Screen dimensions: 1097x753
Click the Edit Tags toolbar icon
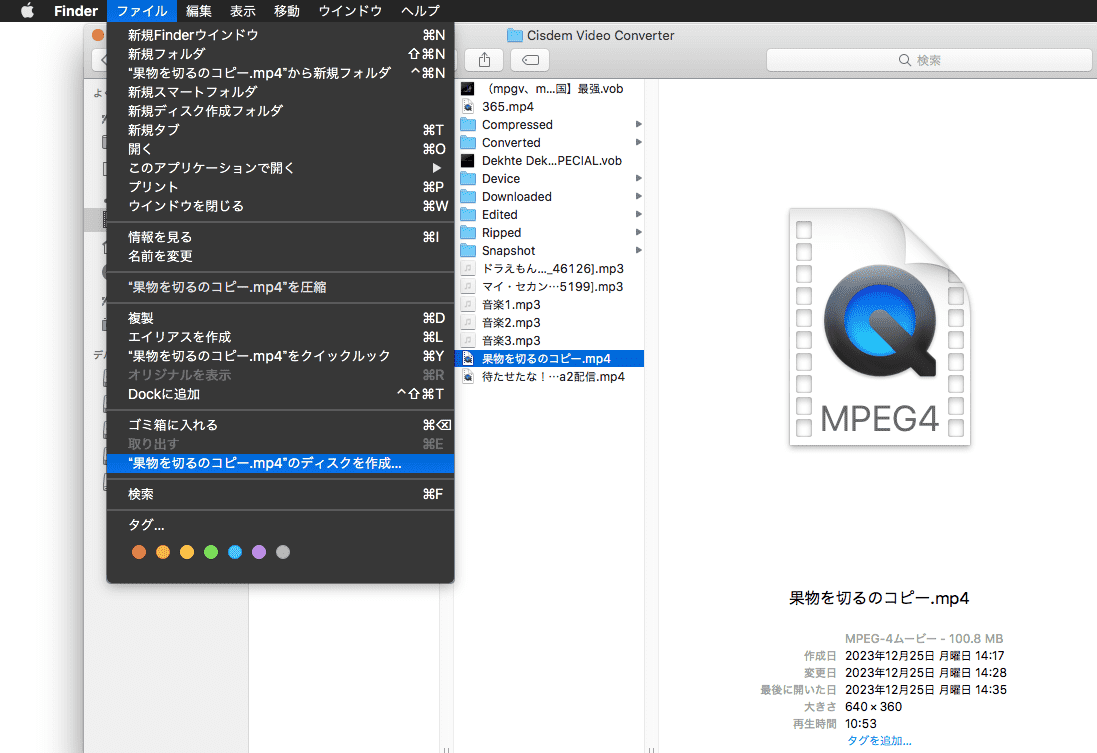[529, 60]
